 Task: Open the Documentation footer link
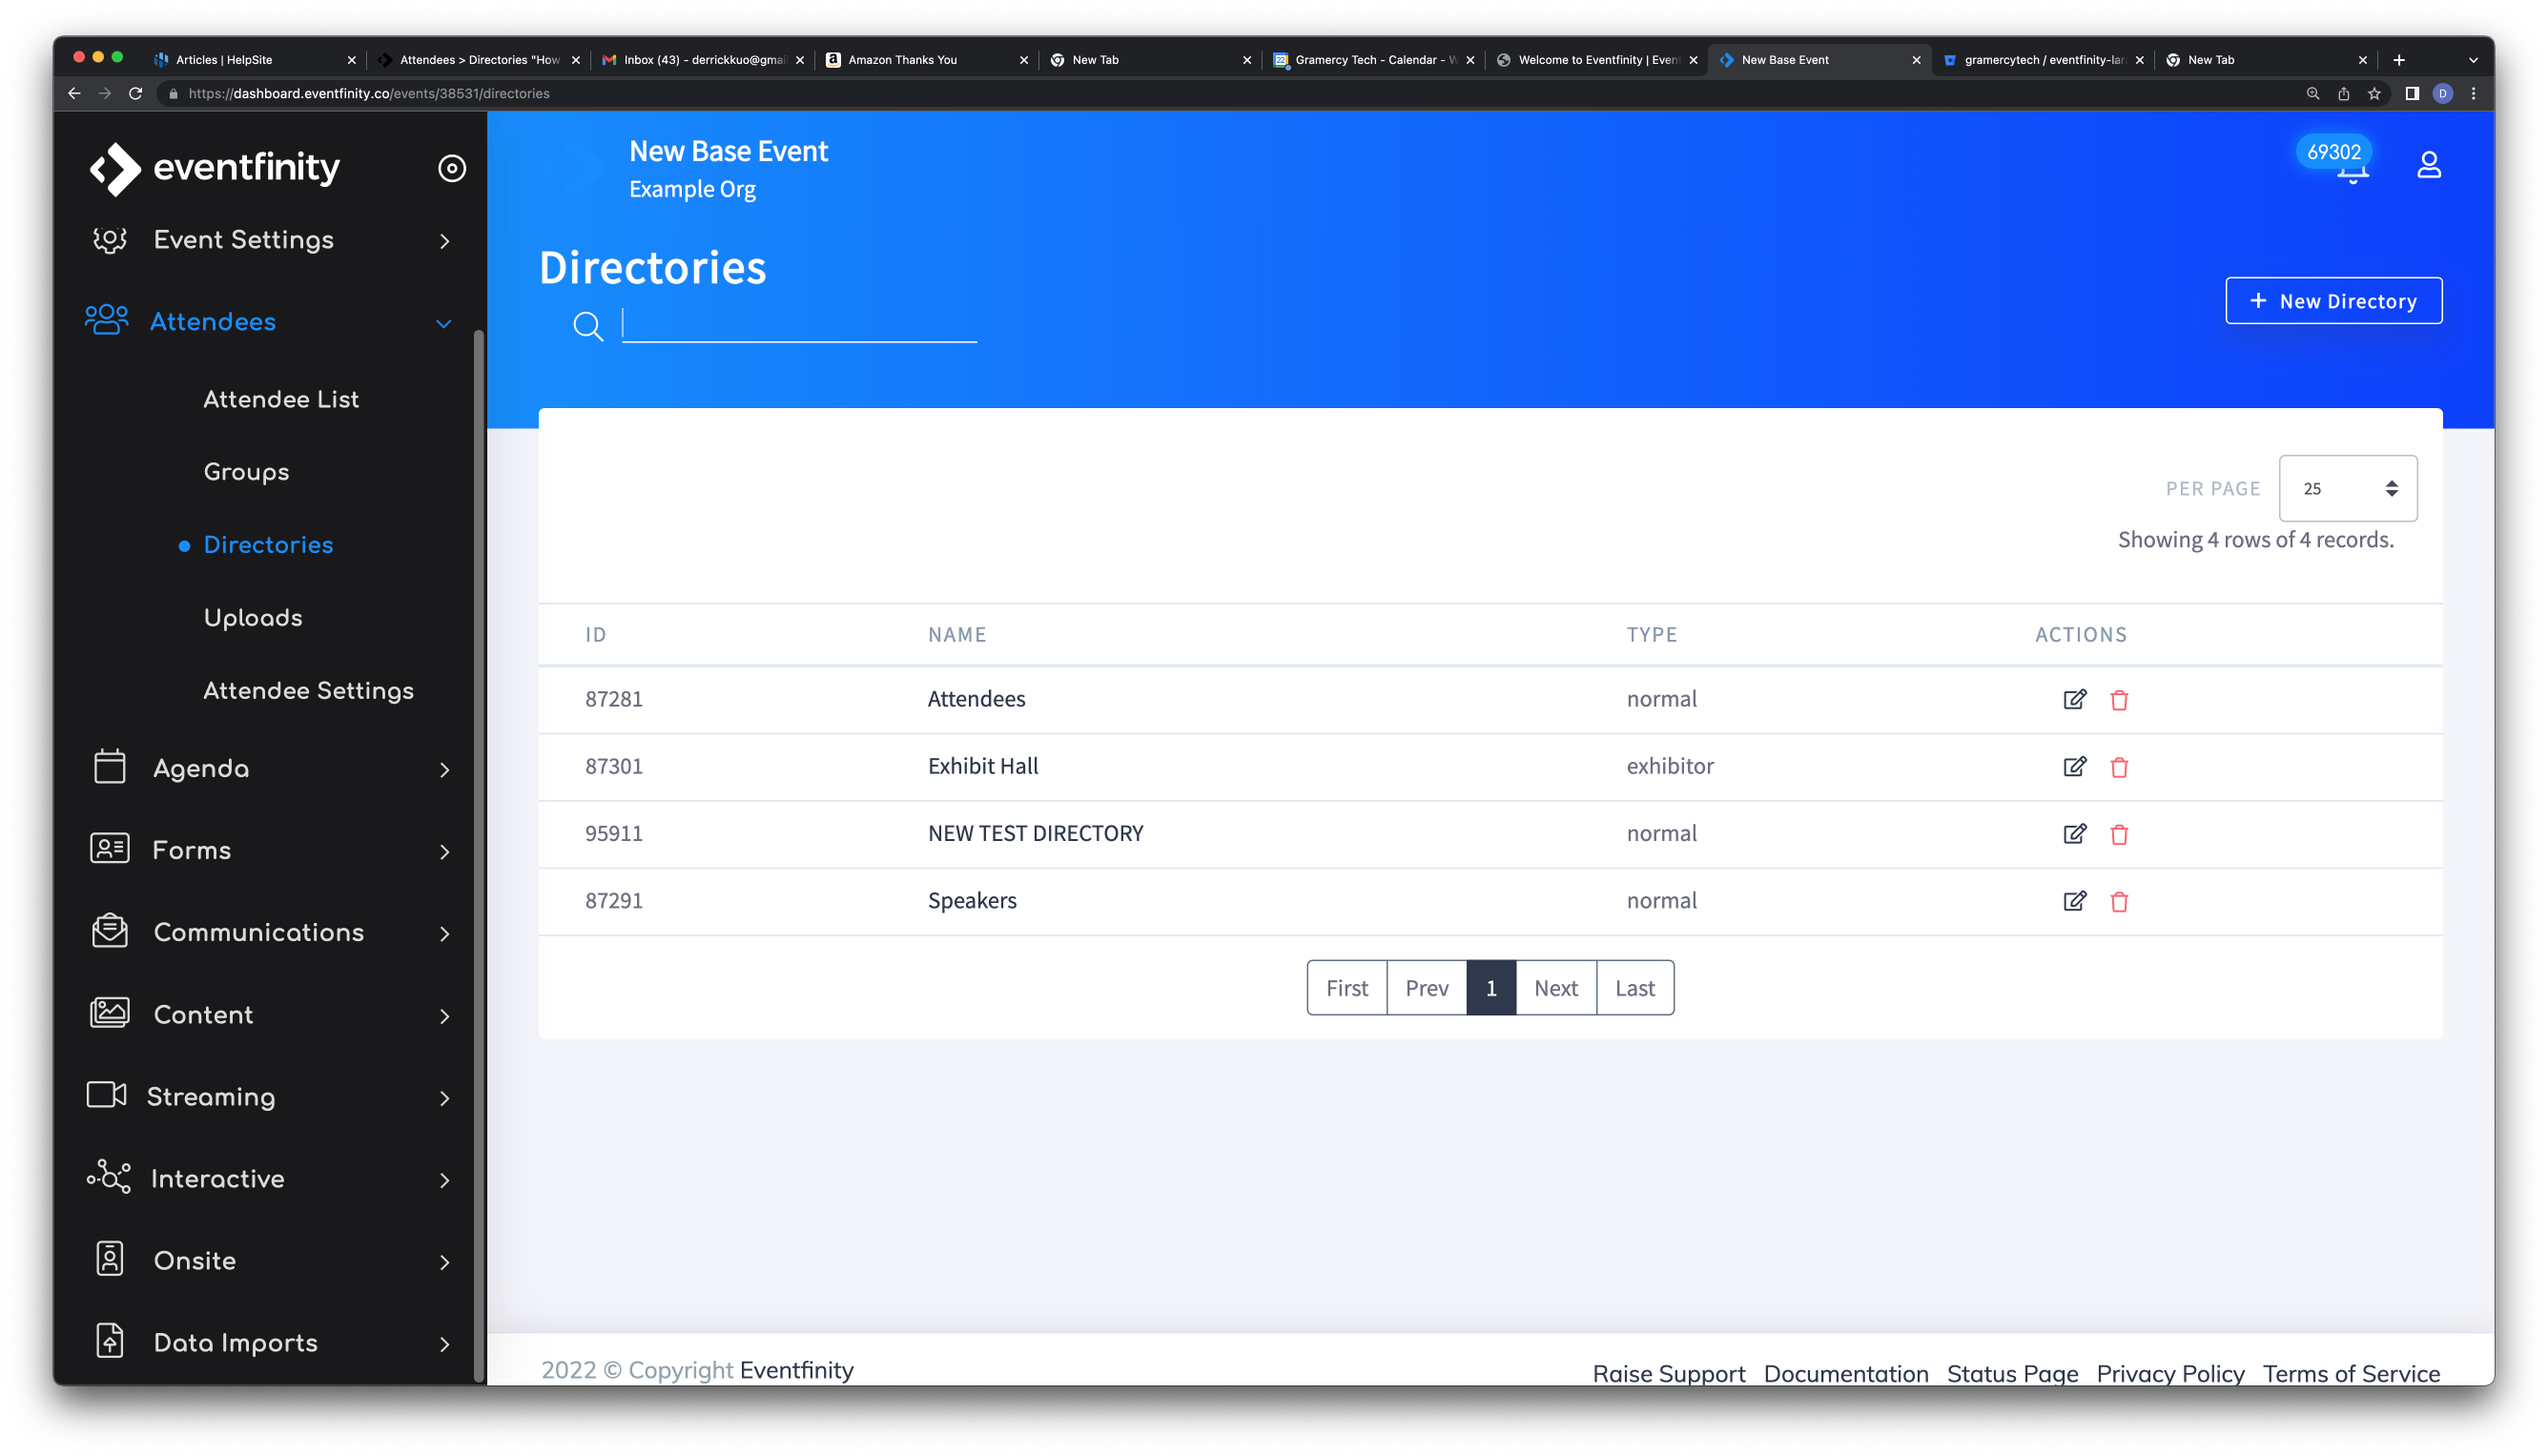[1845, 1373]
